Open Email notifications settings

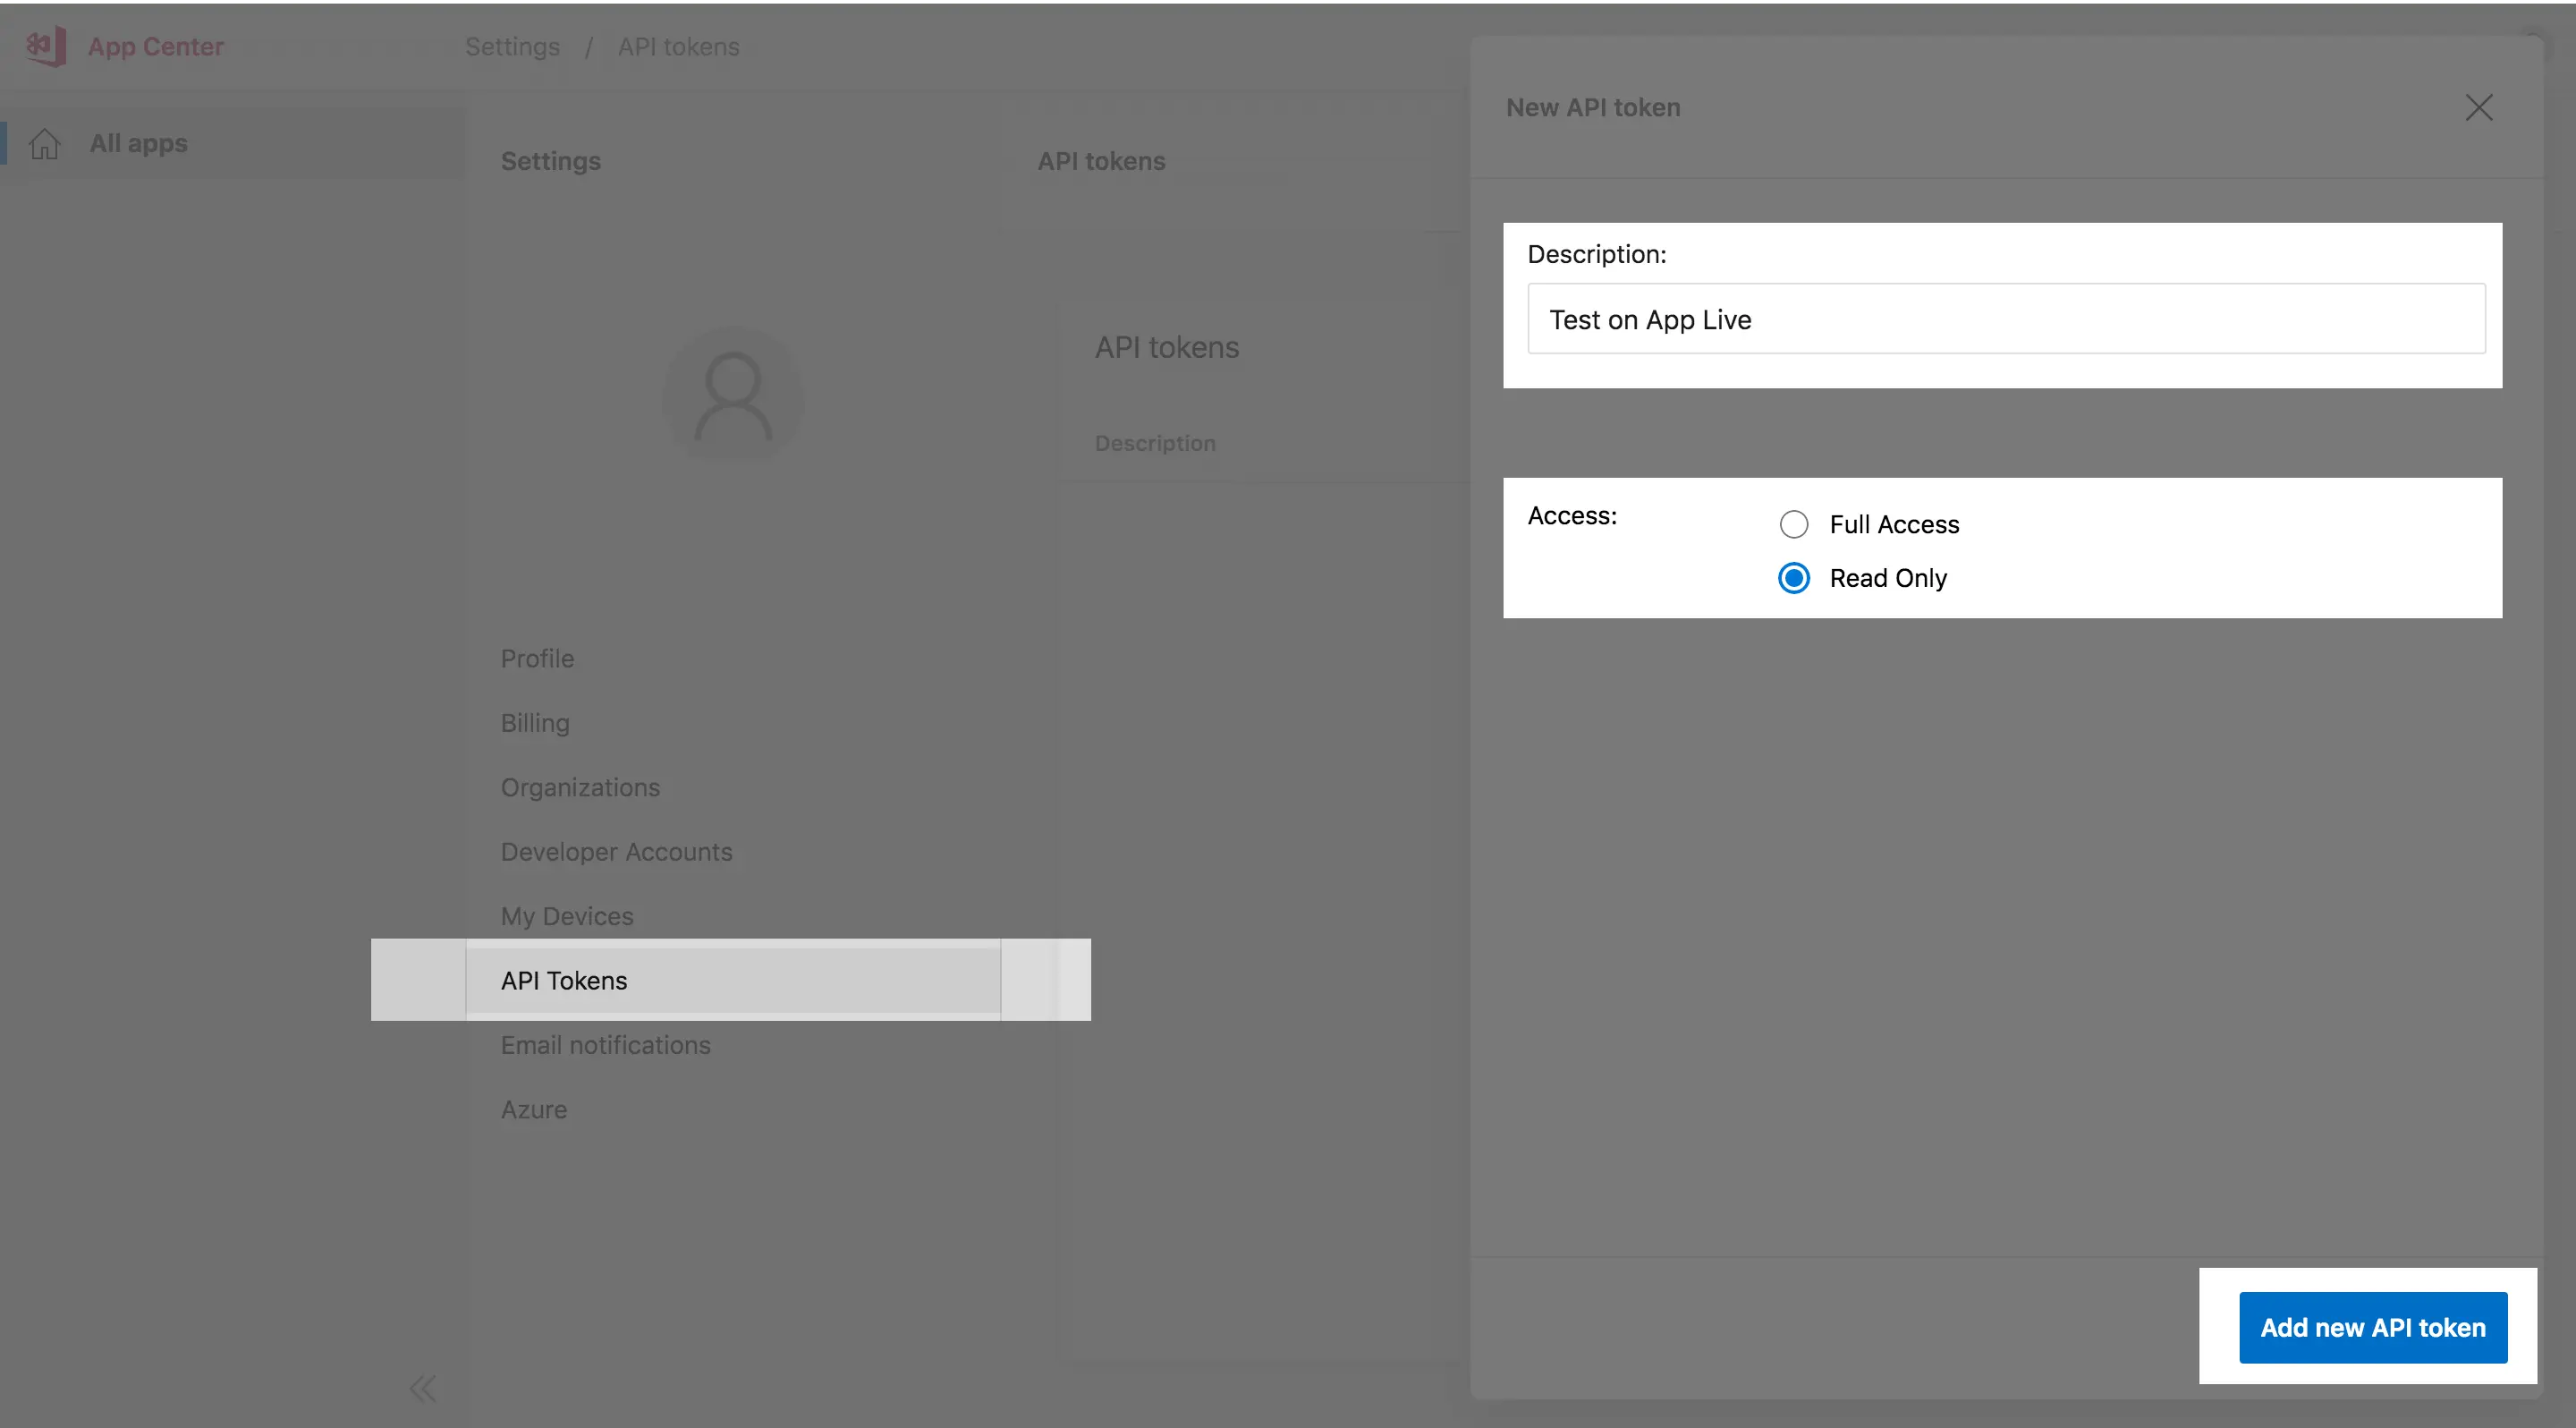[x=605, y=1045]
